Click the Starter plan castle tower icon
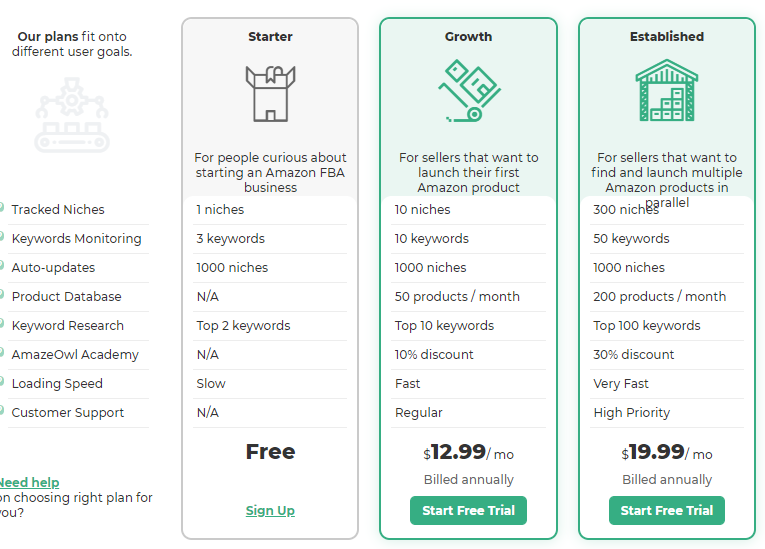 click(x=270, y=94)
